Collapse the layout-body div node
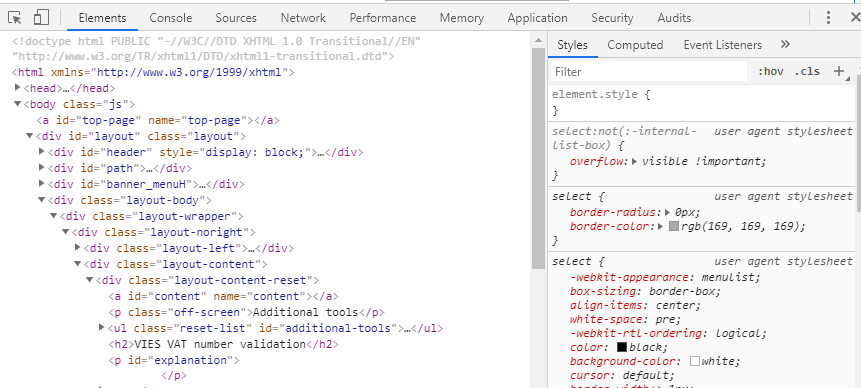 (42, 200)
